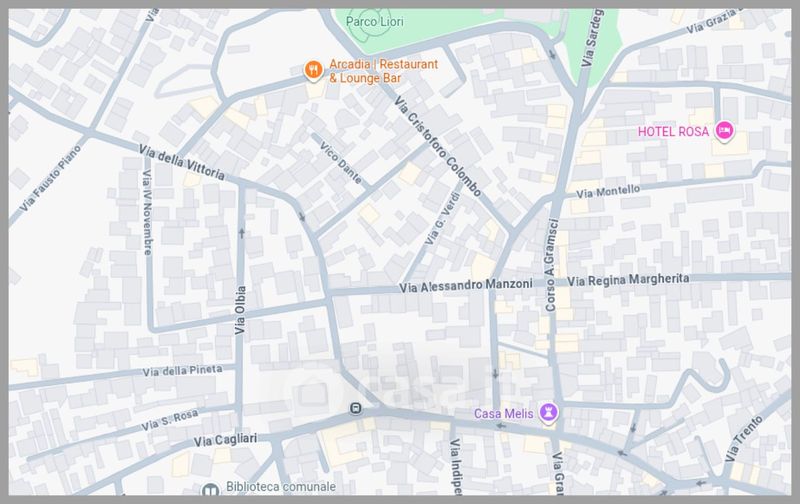The height and width of the screenshot is (504, 800).
Task: Select the pink Hotel Rosa bed icon
Action: coord(725,131)
